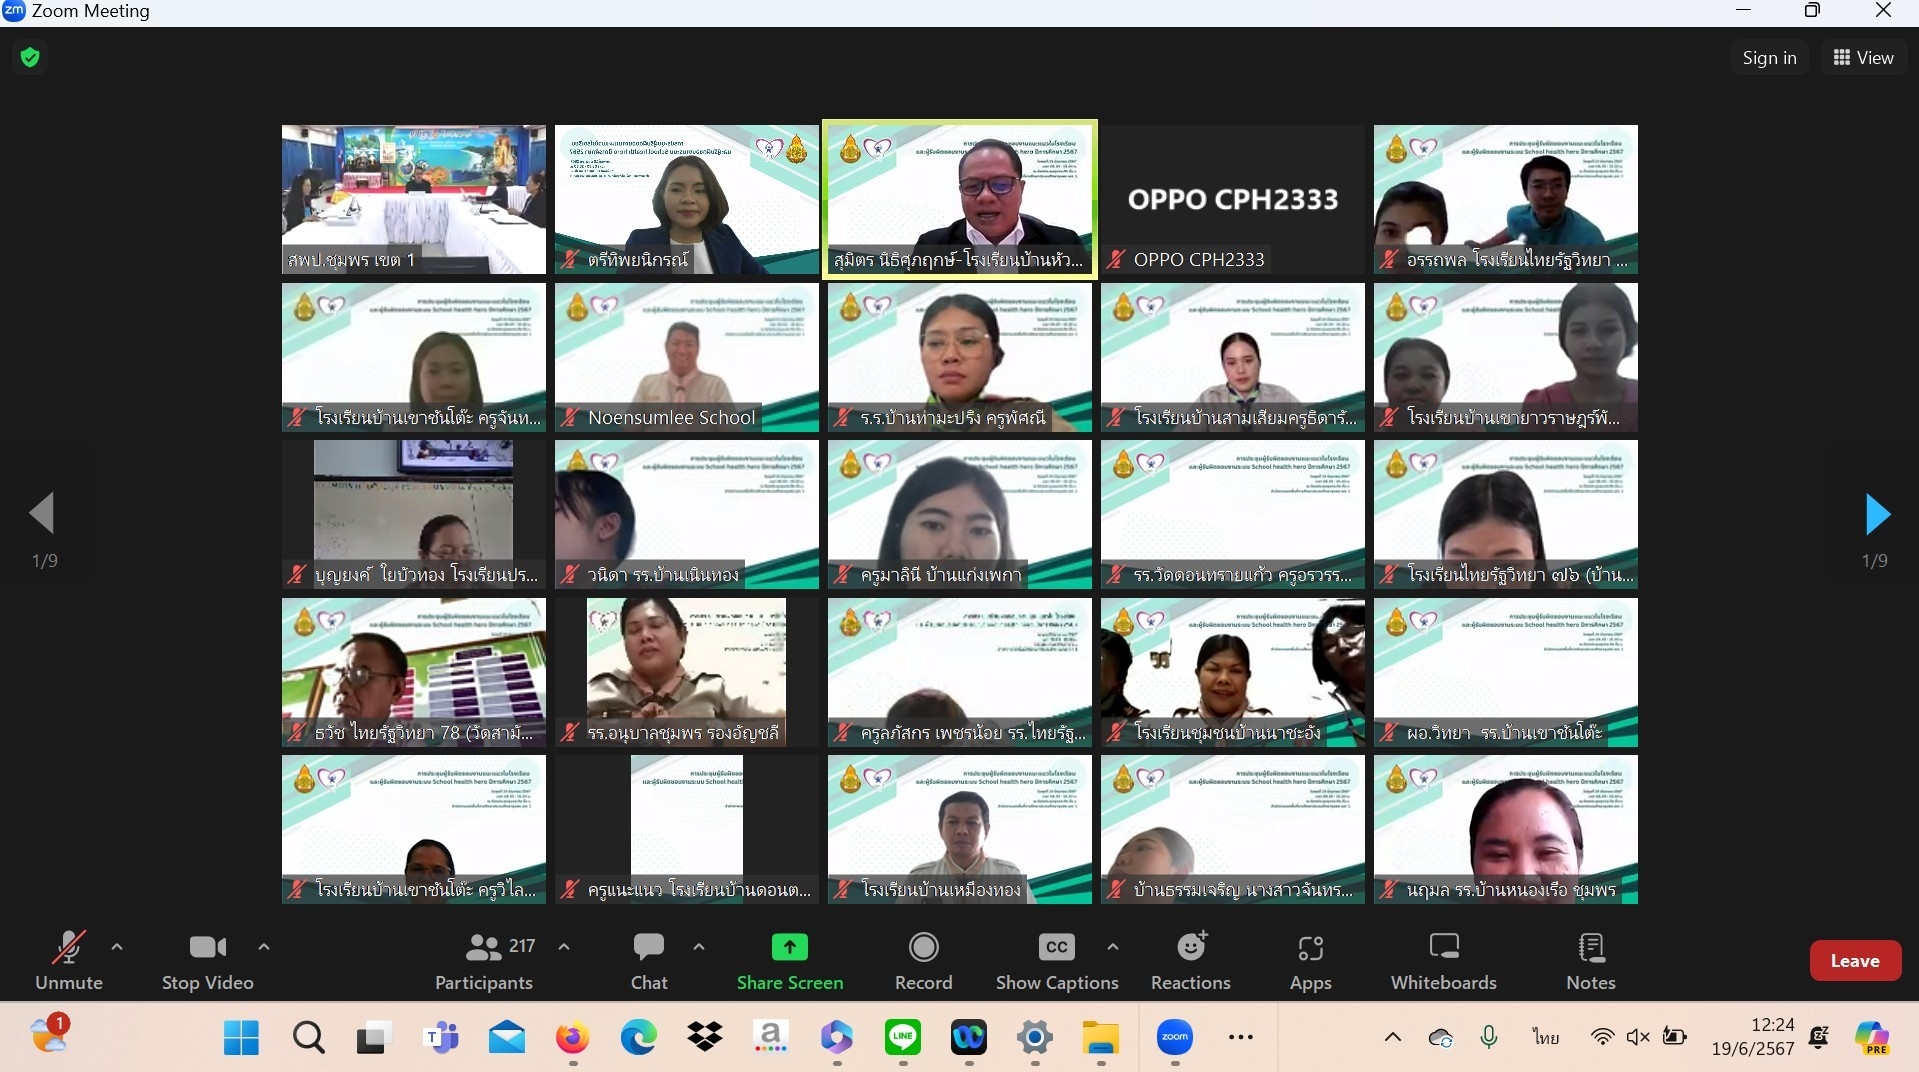Open the Chat panel
1919x1072 pixels.
coord(648,960)
